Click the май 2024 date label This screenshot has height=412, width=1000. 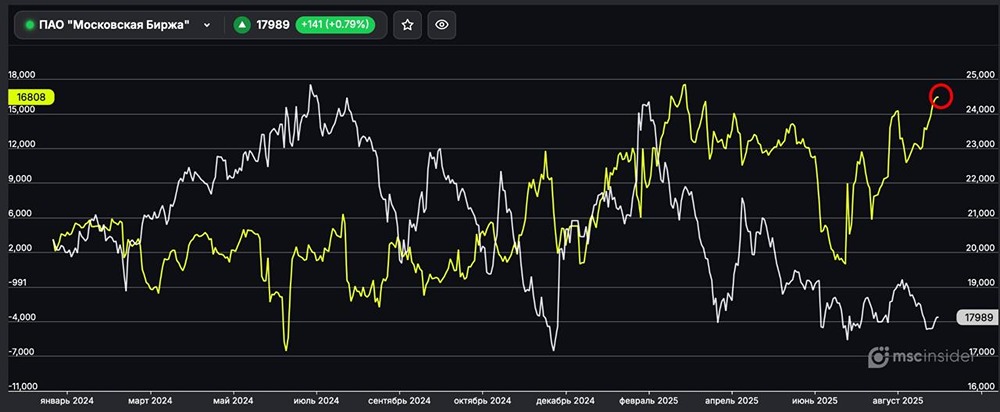(x=233, y=401)
